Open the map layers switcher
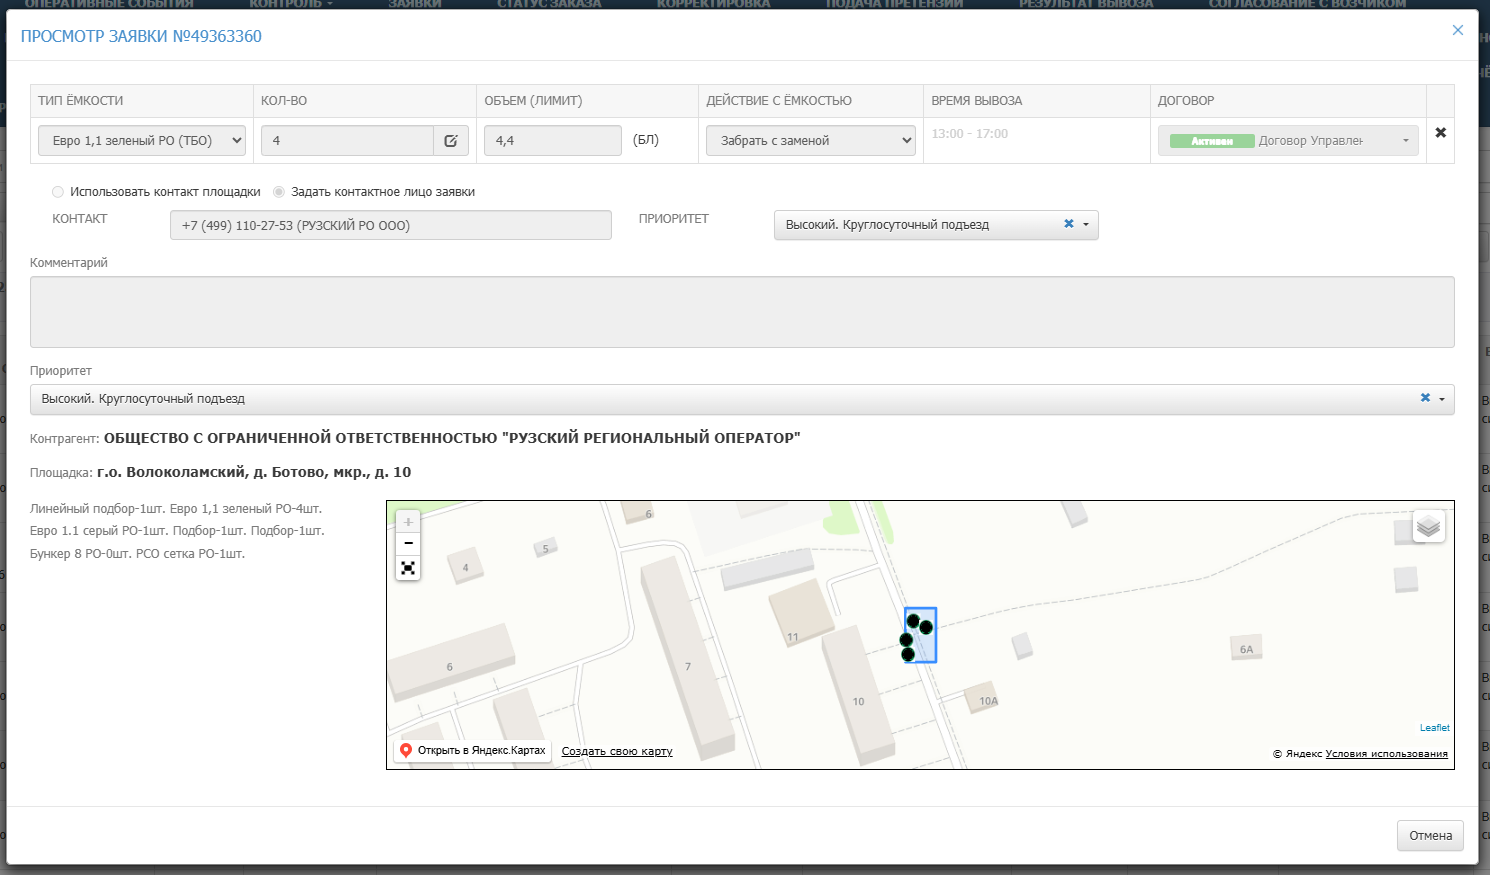 pyautogui.click(x=1428, y=526)
